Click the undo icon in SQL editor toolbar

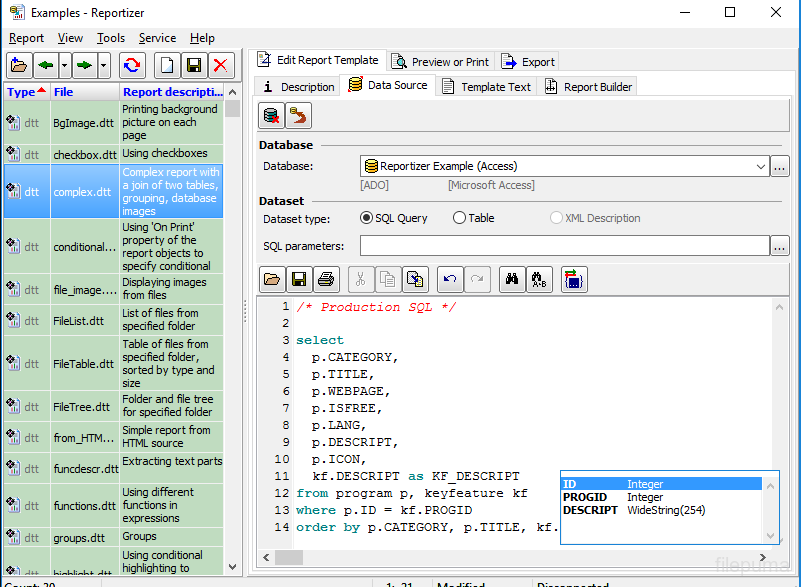coord(451,279)
